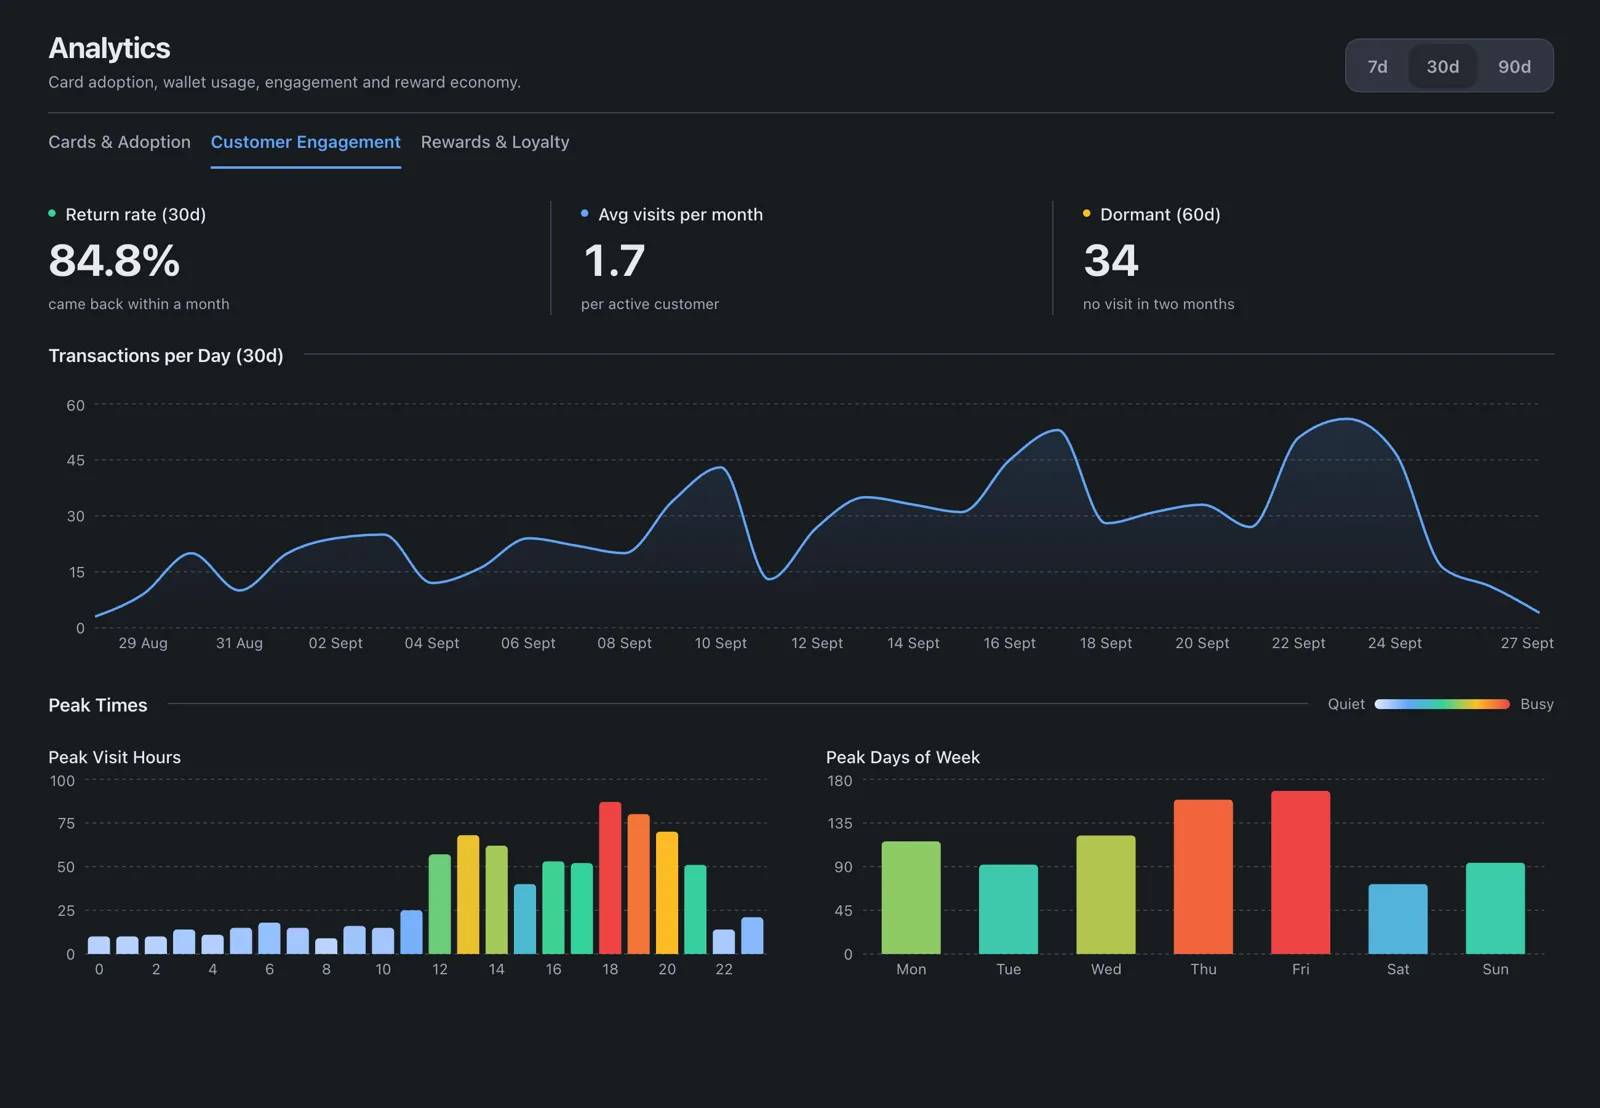
Task: Click the Peak Days of Week title
Action: coord(903,757)
